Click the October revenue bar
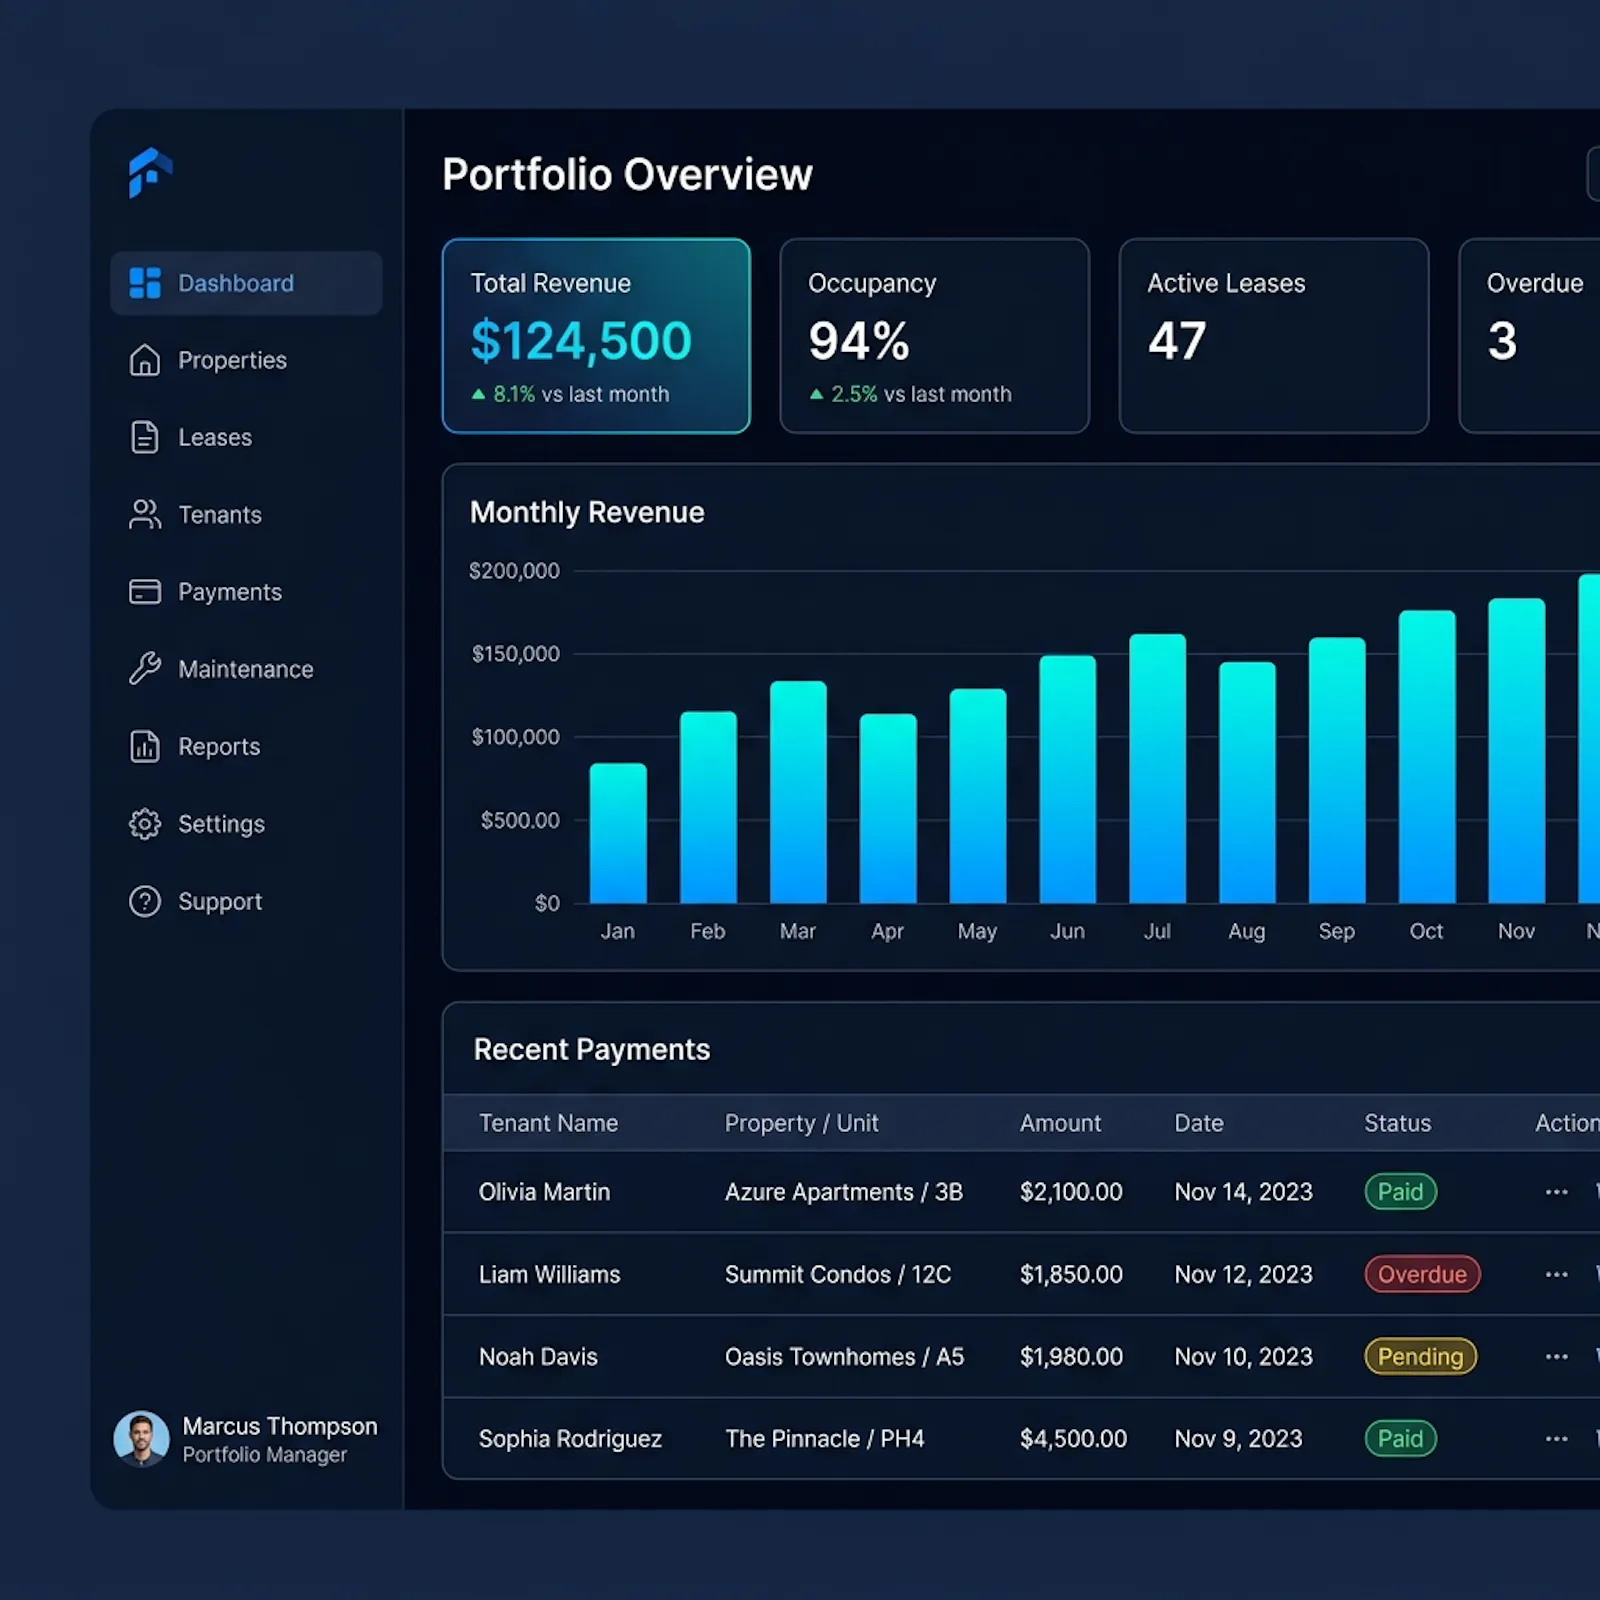The height and width of the screenshot is (1600, 1600). [1427, 757]
